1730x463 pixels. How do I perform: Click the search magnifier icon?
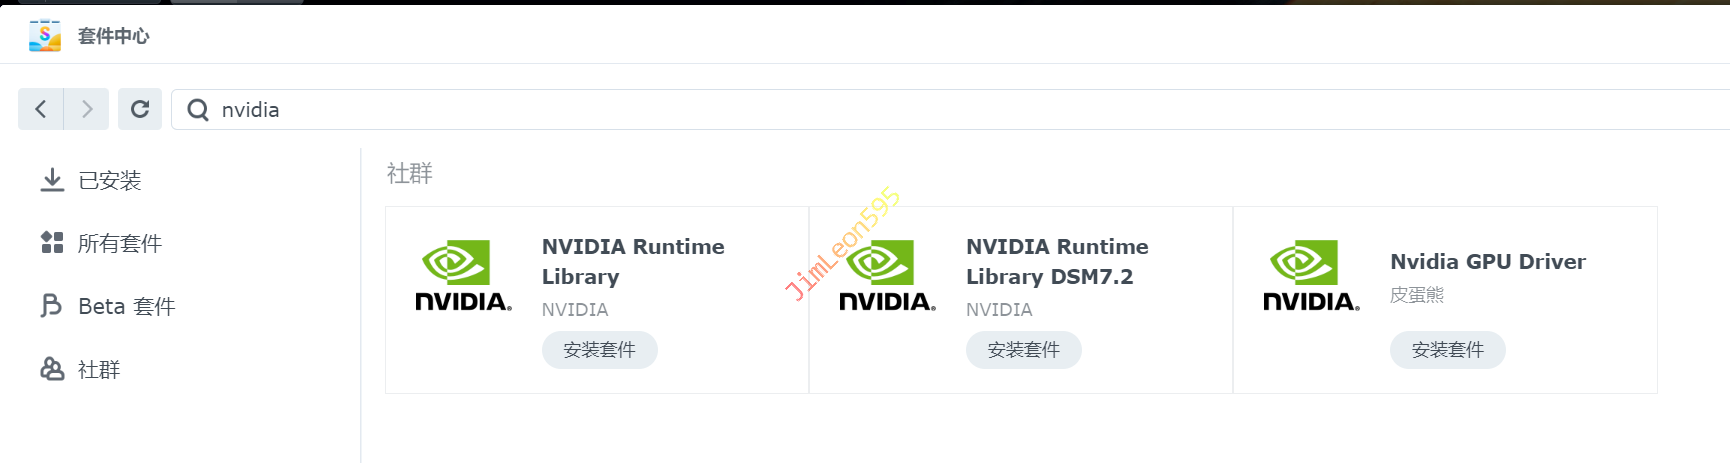pos(198,110)
